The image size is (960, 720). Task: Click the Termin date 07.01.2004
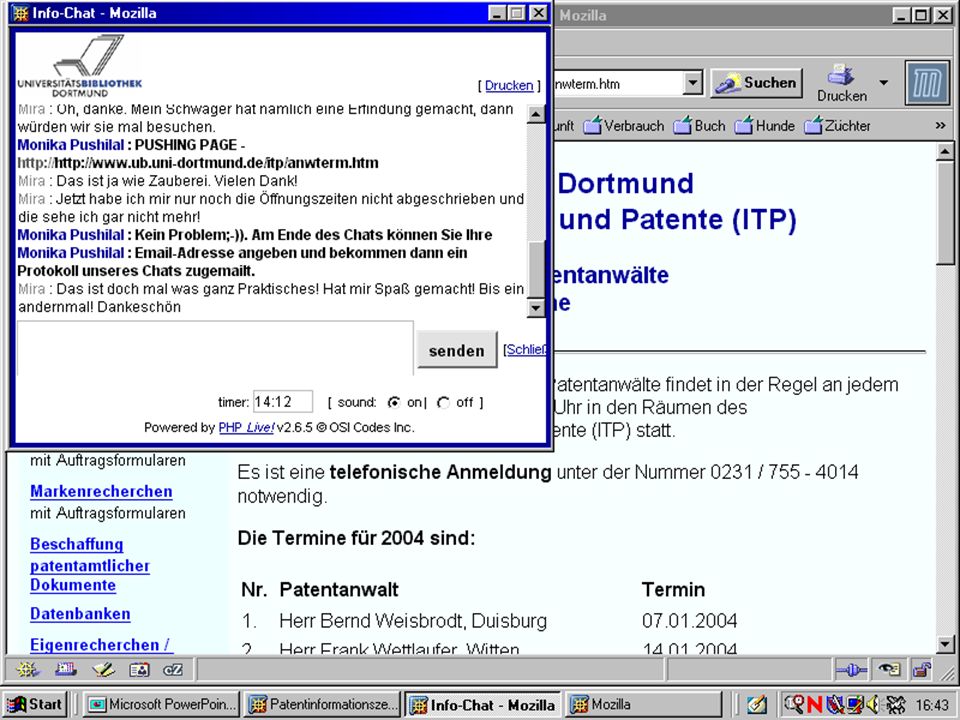pos(689,621)
